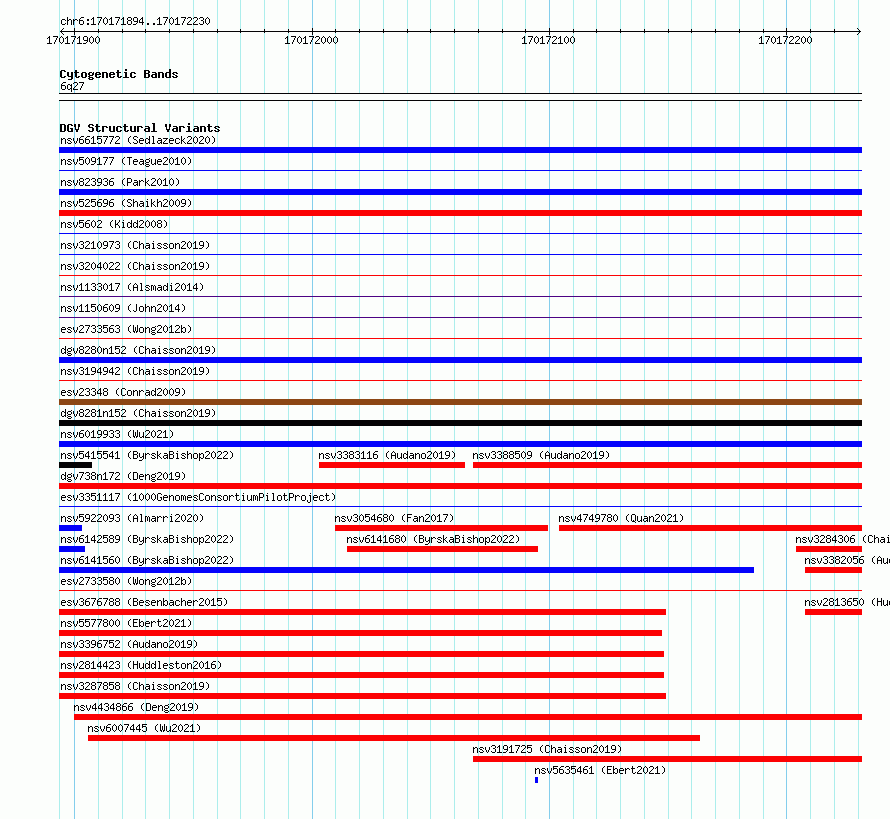Click tiny blue marker under nsv5635461
This screenshot has width=890, height=819.
tap(536, 780)
